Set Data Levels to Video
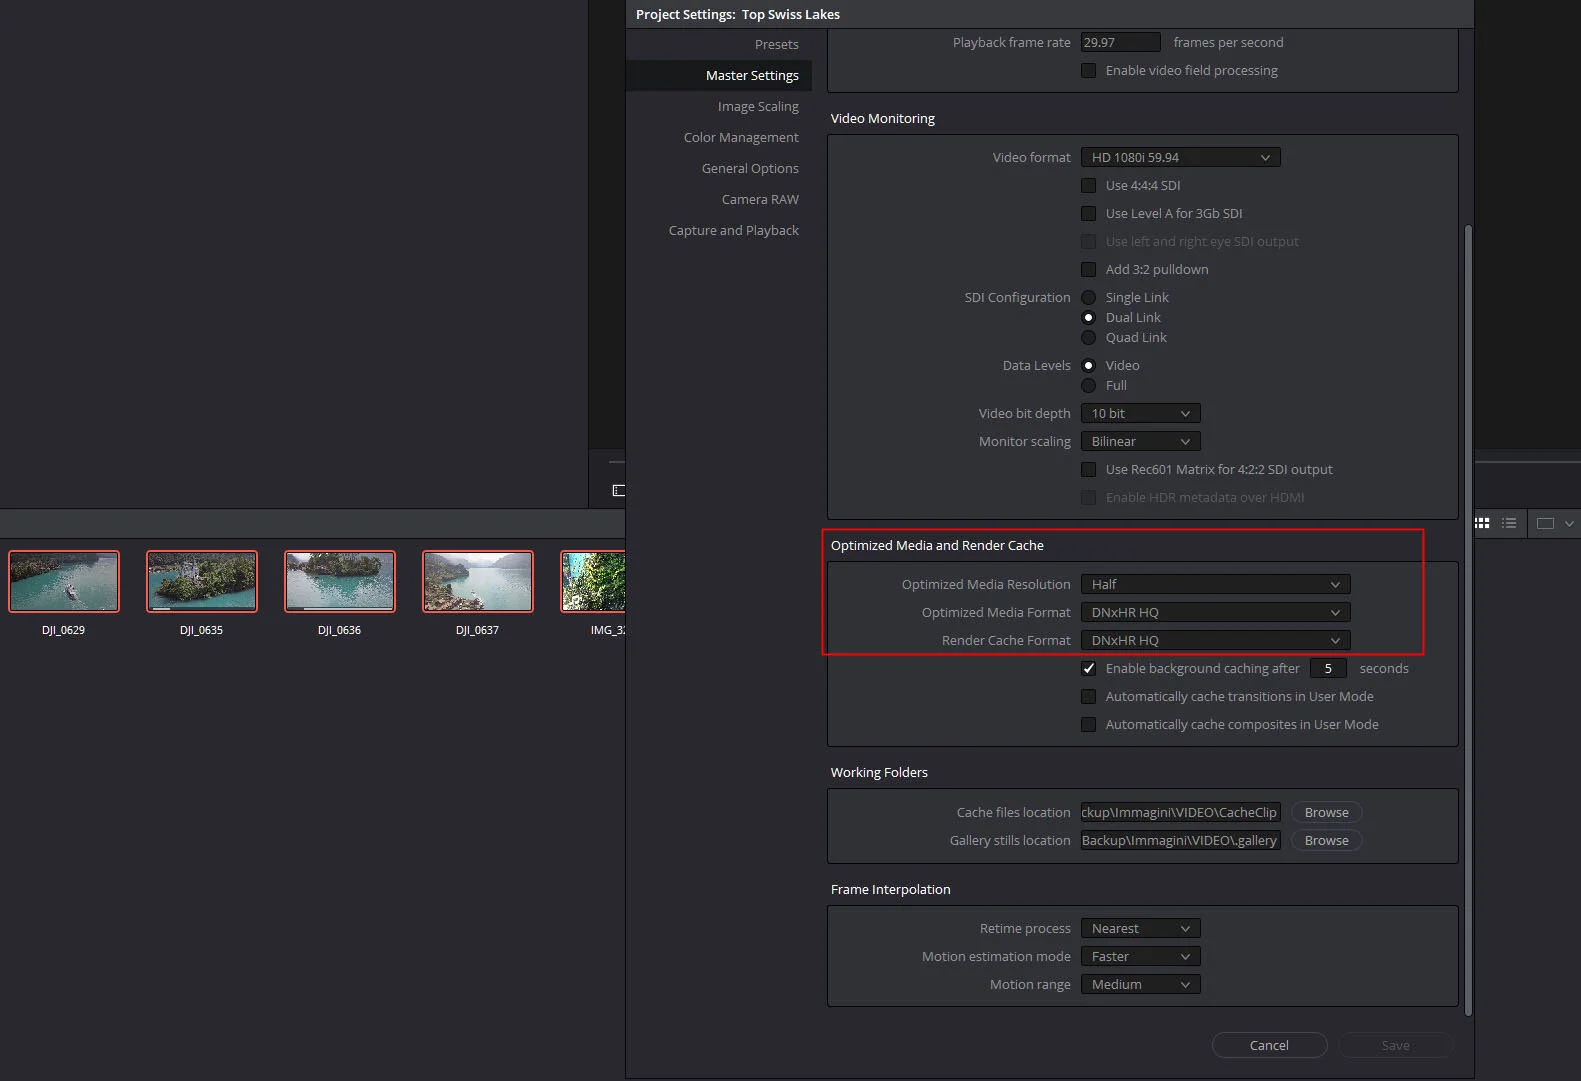The height and width of the screenshot is (1081, 1581). (1088, 365)
